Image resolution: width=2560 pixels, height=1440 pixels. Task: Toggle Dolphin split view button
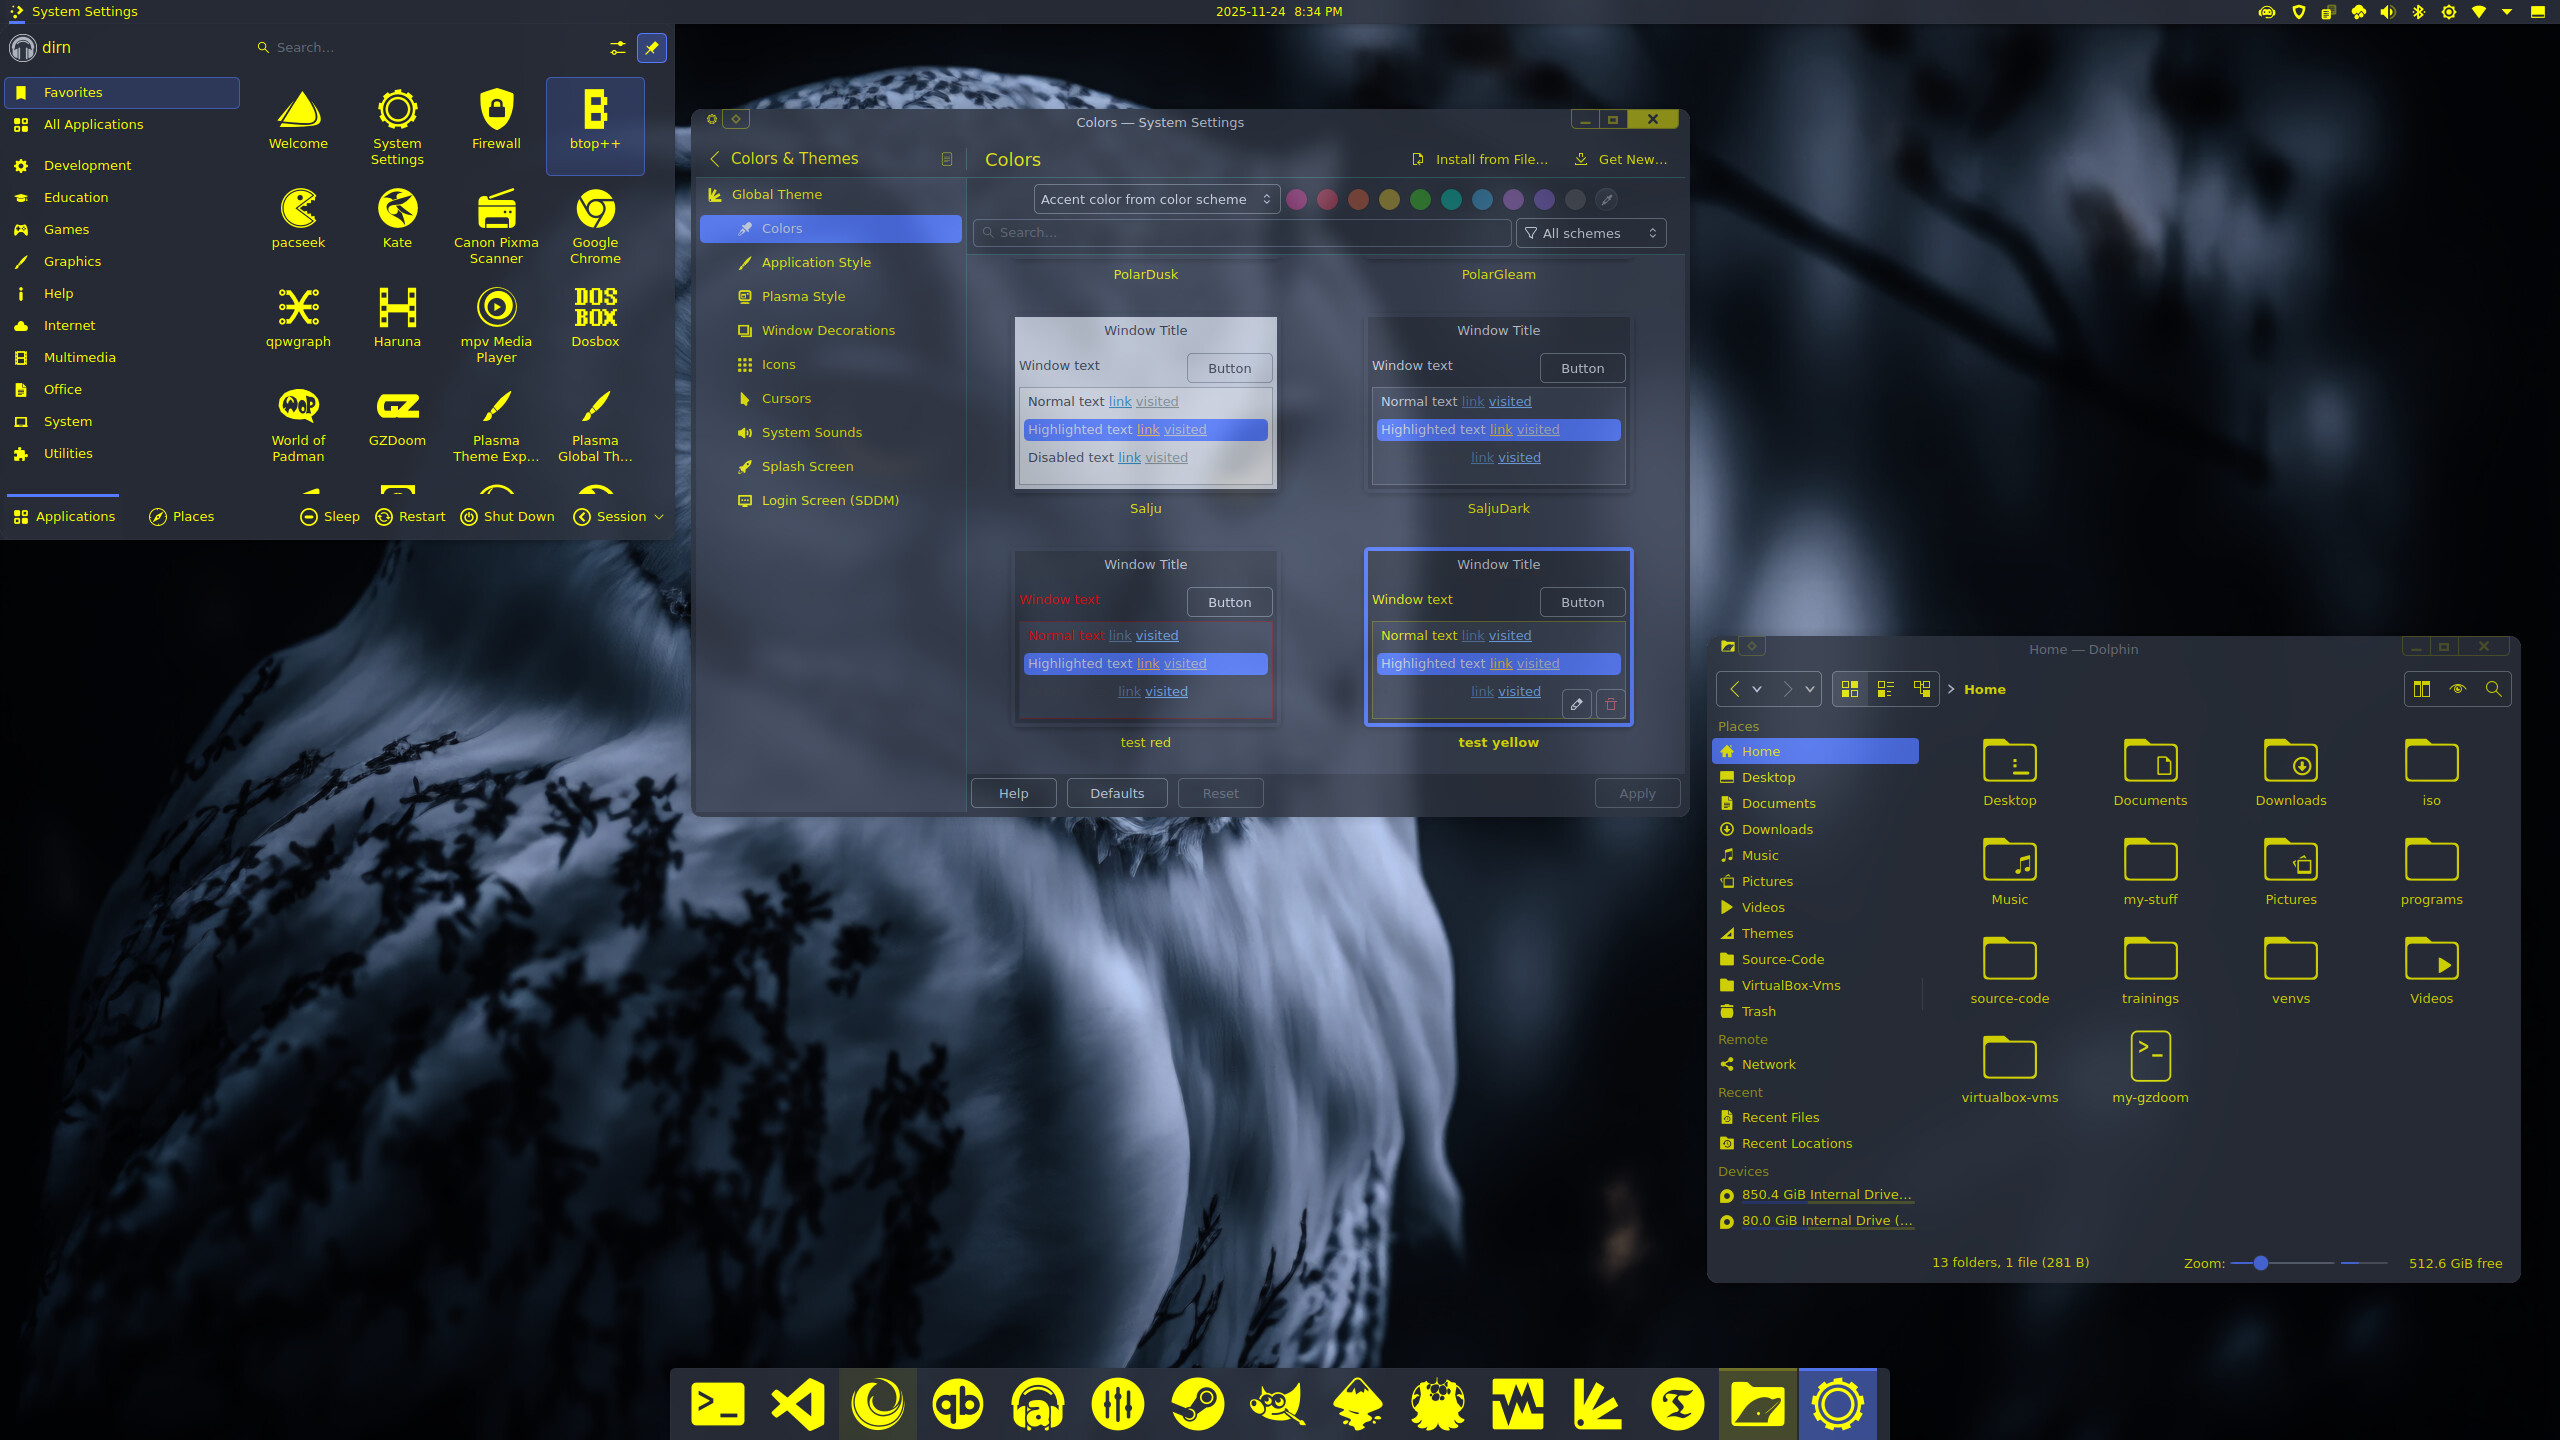point(2422,689)
